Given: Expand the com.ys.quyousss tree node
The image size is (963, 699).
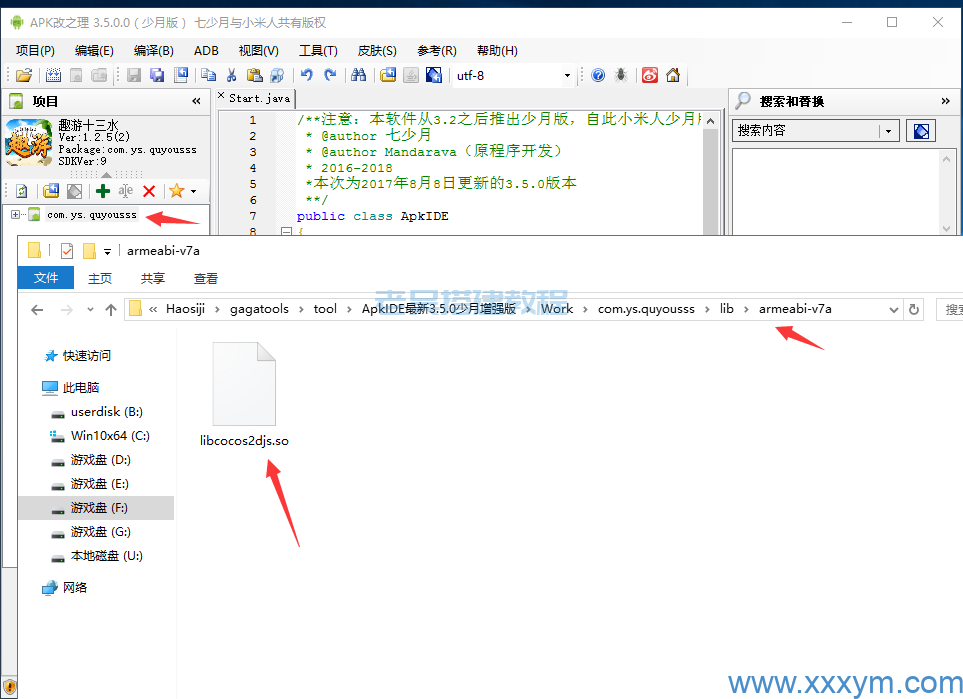Looking at the screenshot, I should coord(16,214).
